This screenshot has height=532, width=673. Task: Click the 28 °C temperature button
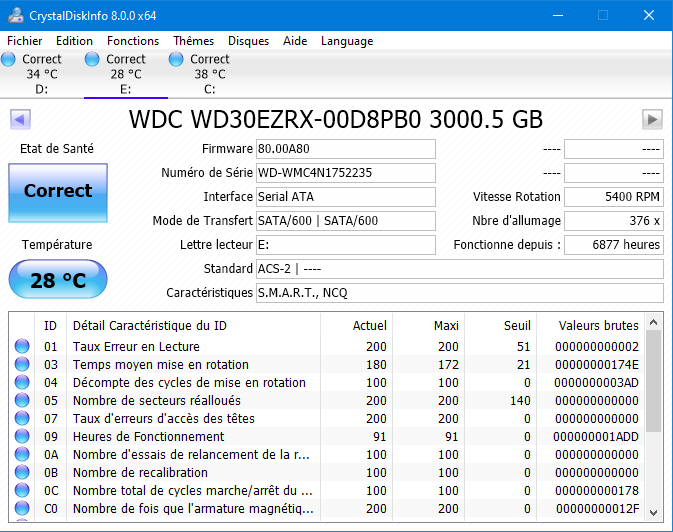58,279
